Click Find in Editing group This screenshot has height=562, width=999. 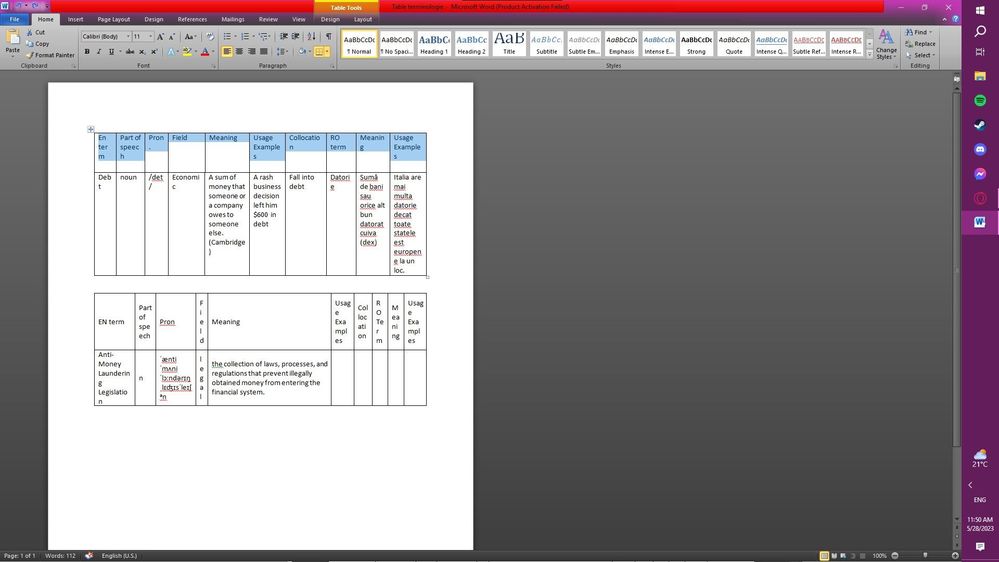pyautogui.click(x=919, y=32)
